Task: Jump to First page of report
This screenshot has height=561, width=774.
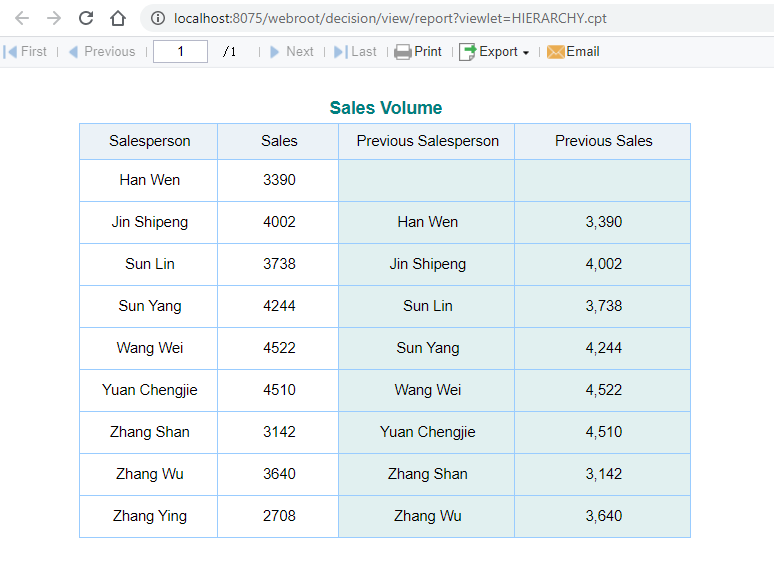Action: pyautogui.click(x=26, y=52)
